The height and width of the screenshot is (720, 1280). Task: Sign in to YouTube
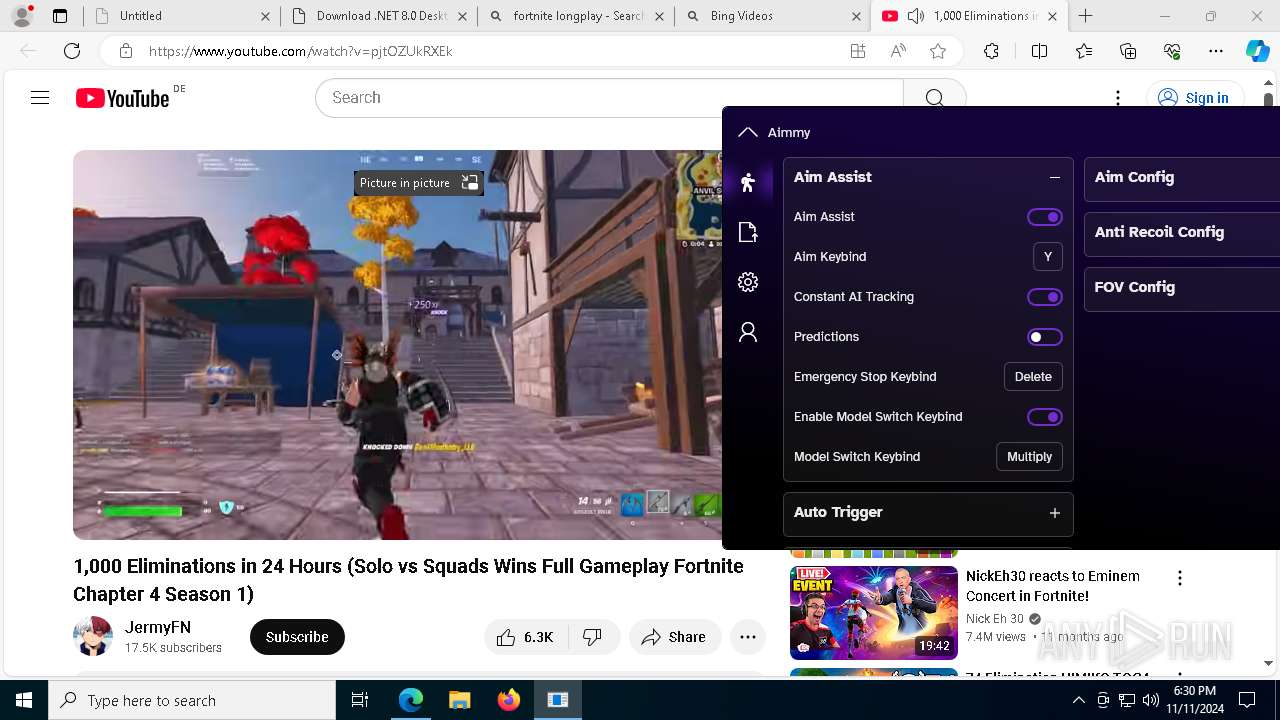pyautogui.click(x=1194, y=98)
